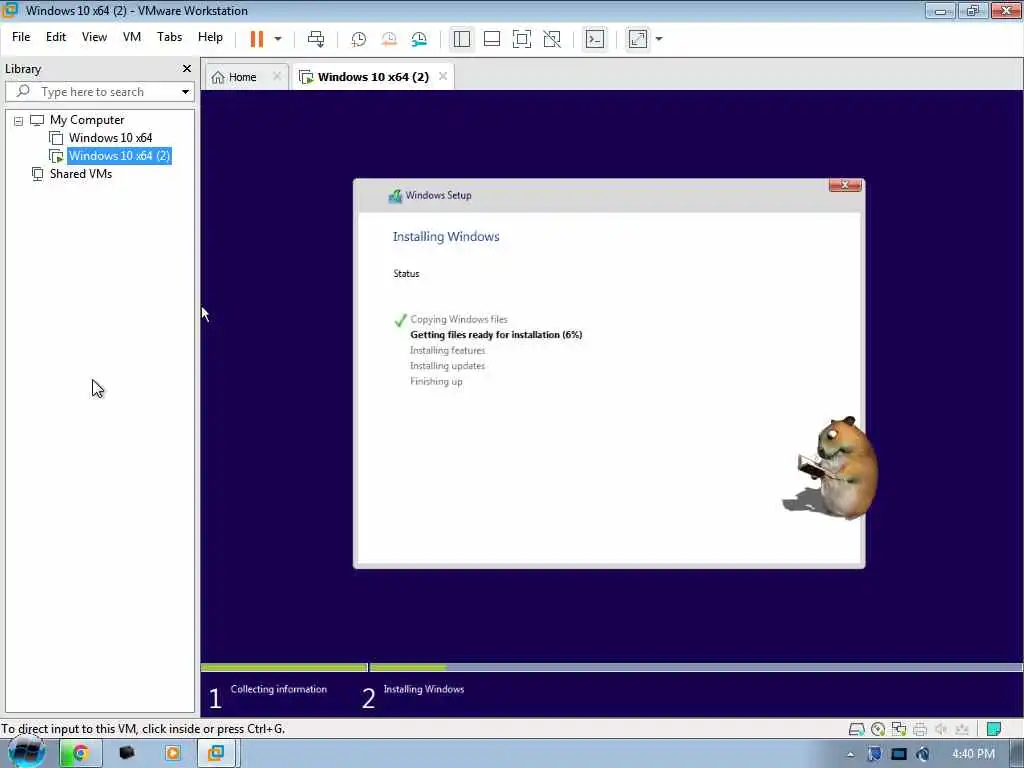
Task: Open the Help menu
Action: coord(210,37)
